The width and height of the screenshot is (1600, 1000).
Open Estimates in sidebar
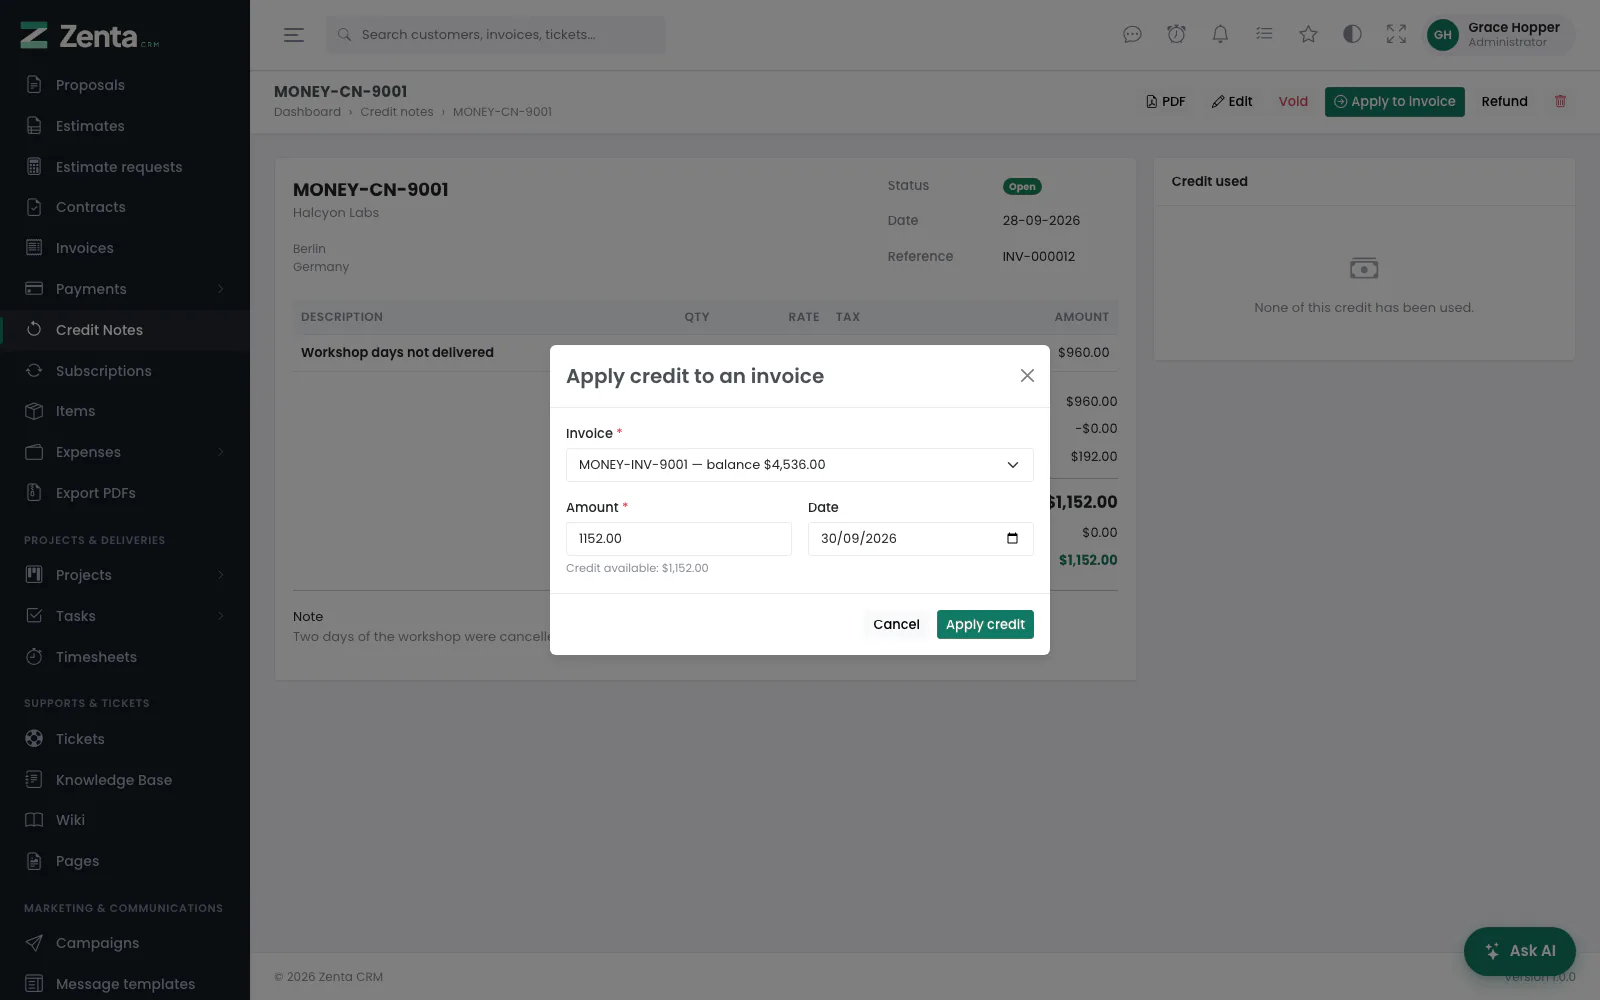coord(125,126)
